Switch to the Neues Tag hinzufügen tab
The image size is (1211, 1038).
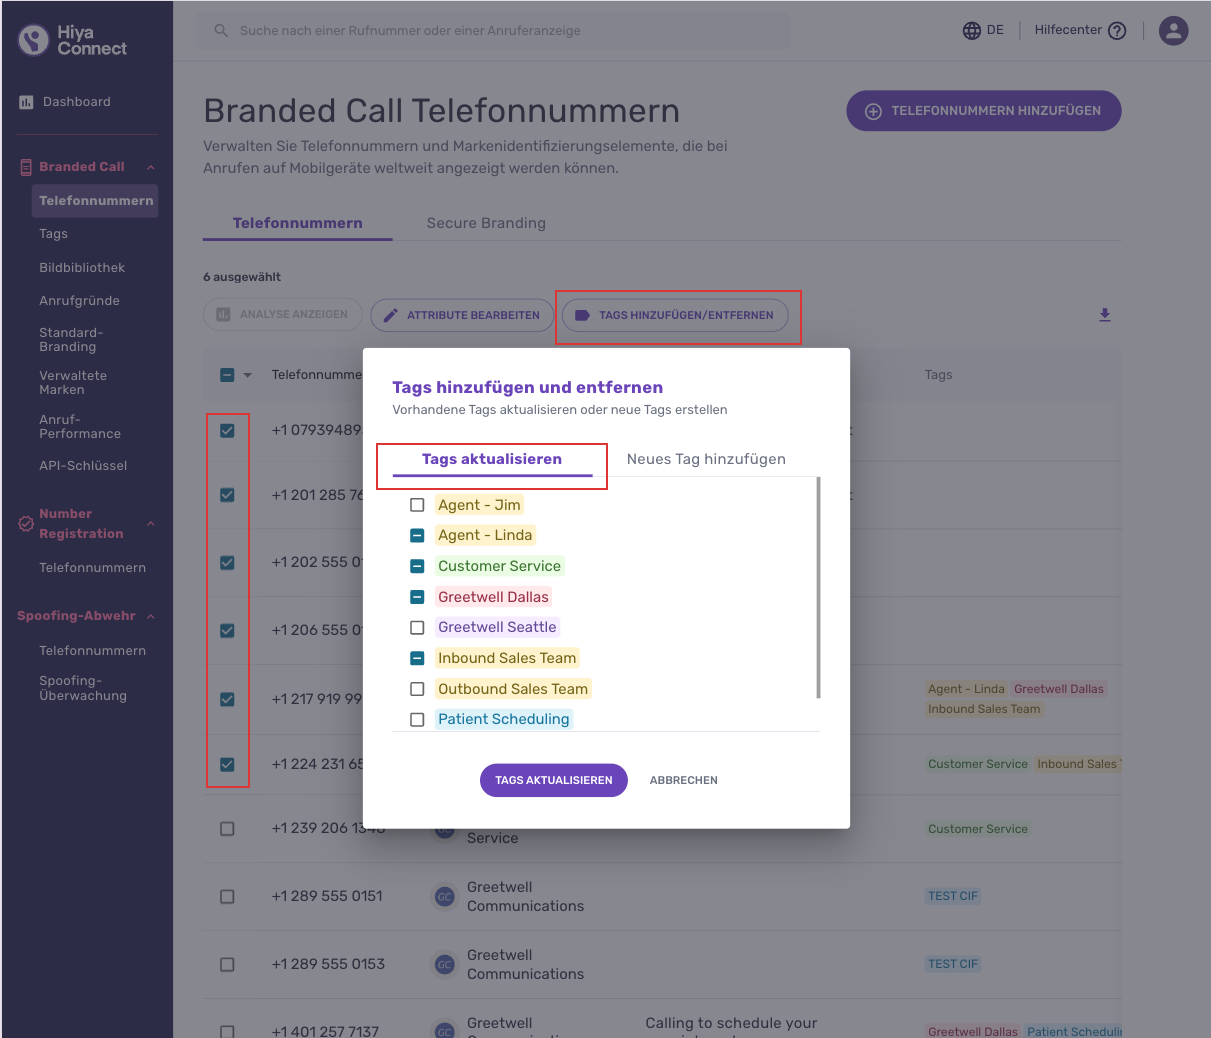(x=706, y=459)
